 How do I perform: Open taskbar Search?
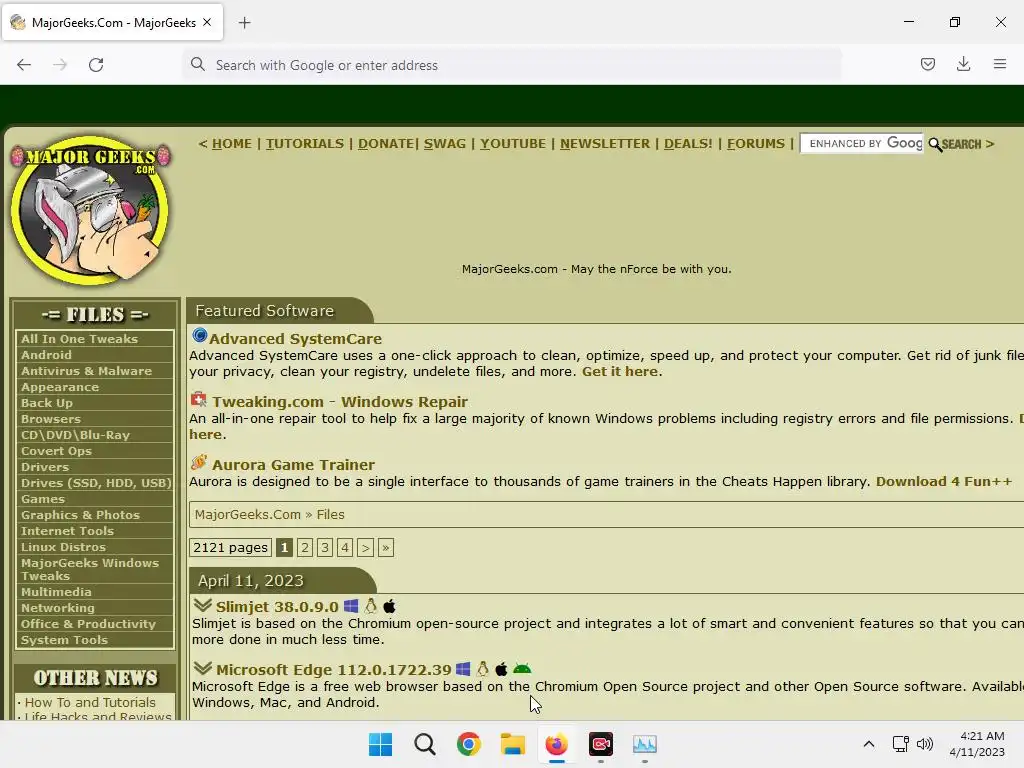[424, 744]
